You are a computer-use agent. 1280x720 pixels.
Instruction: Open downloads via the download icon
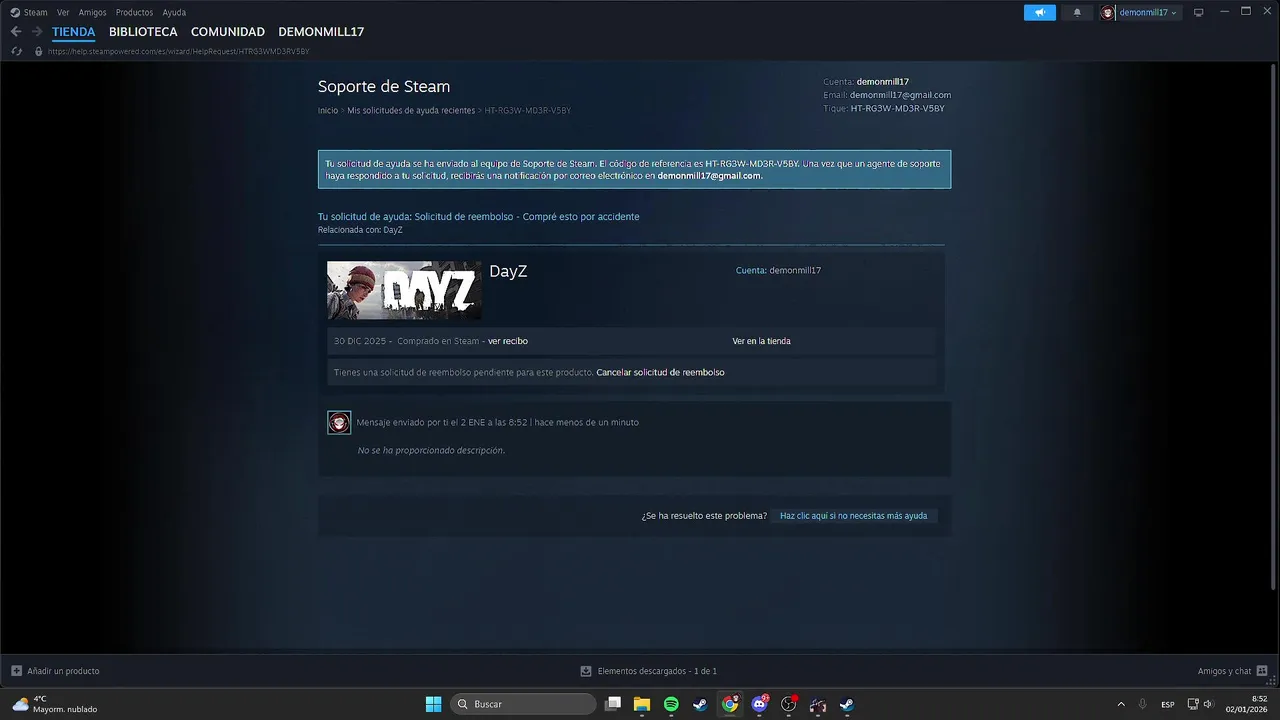(586, 671)
